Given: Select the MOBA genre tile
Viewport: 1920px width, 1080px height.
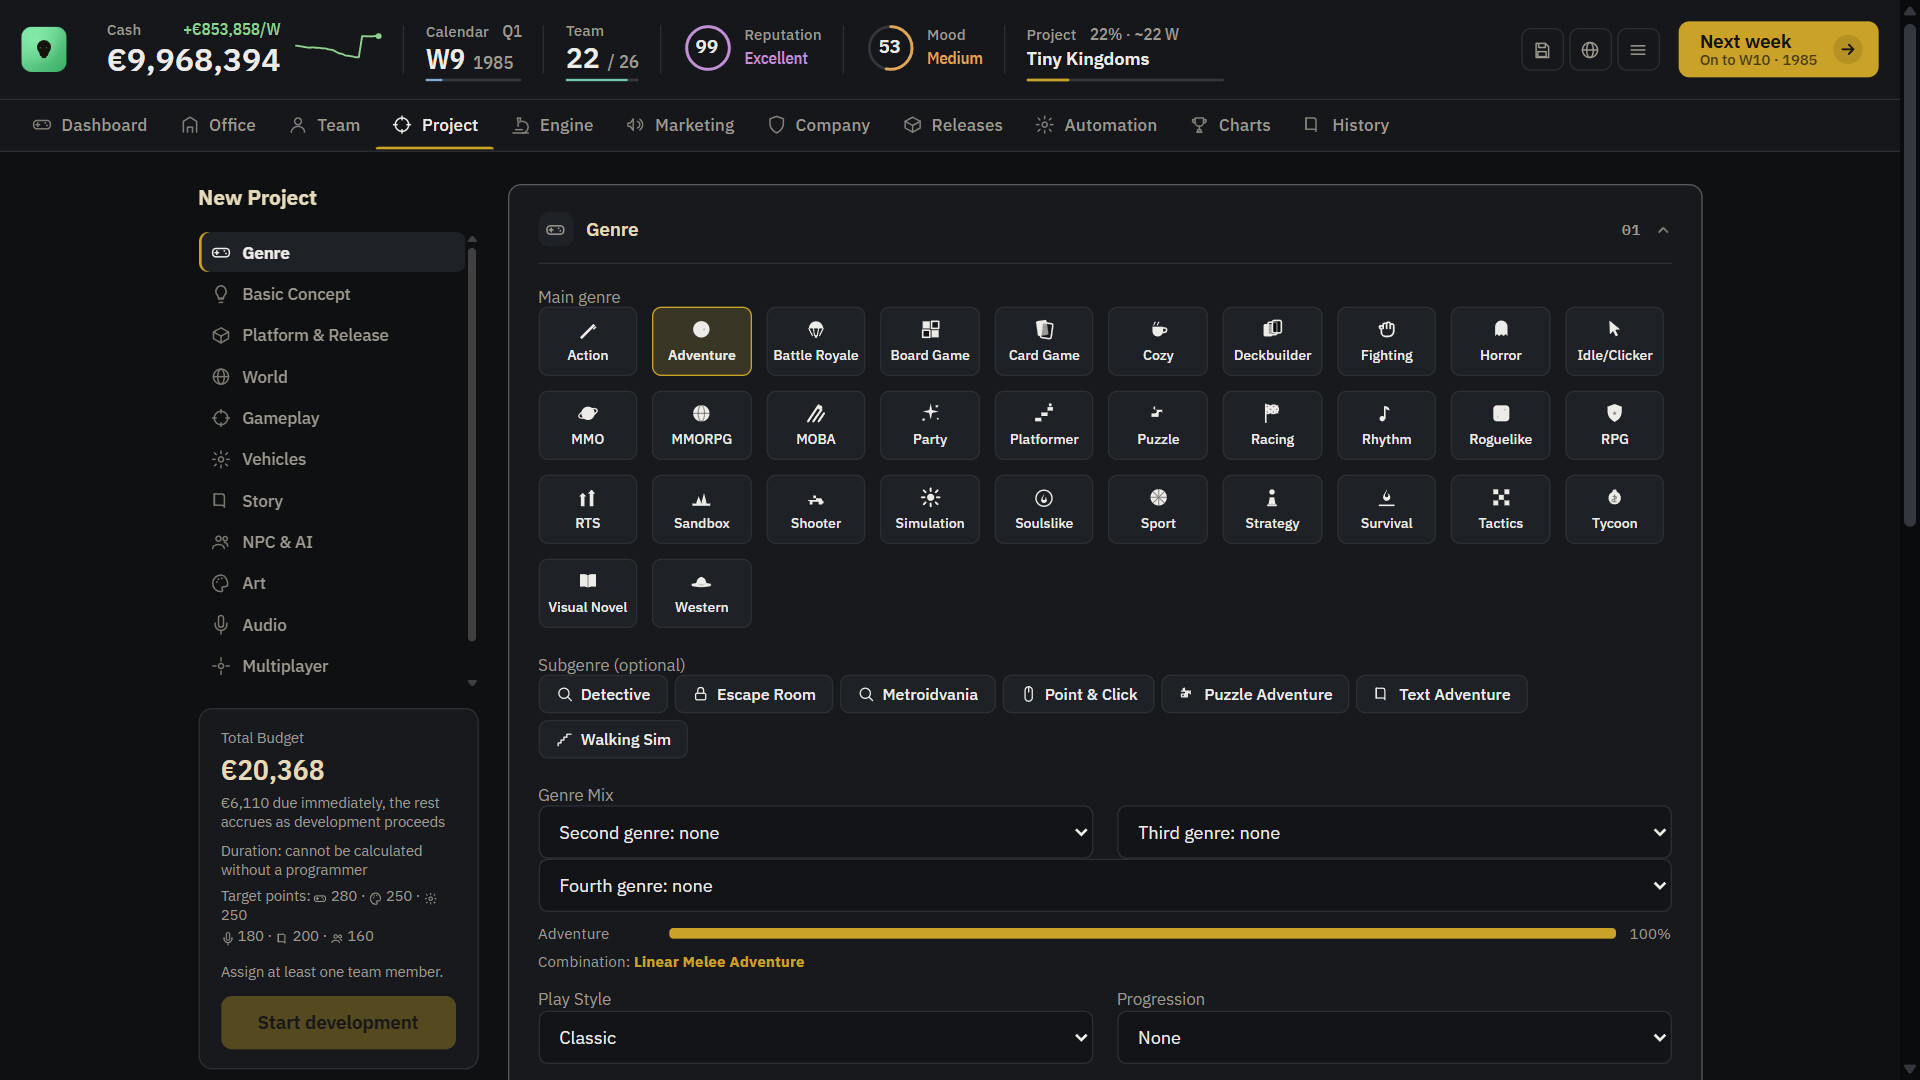Looking at the screenshot, I should point(816,425).
